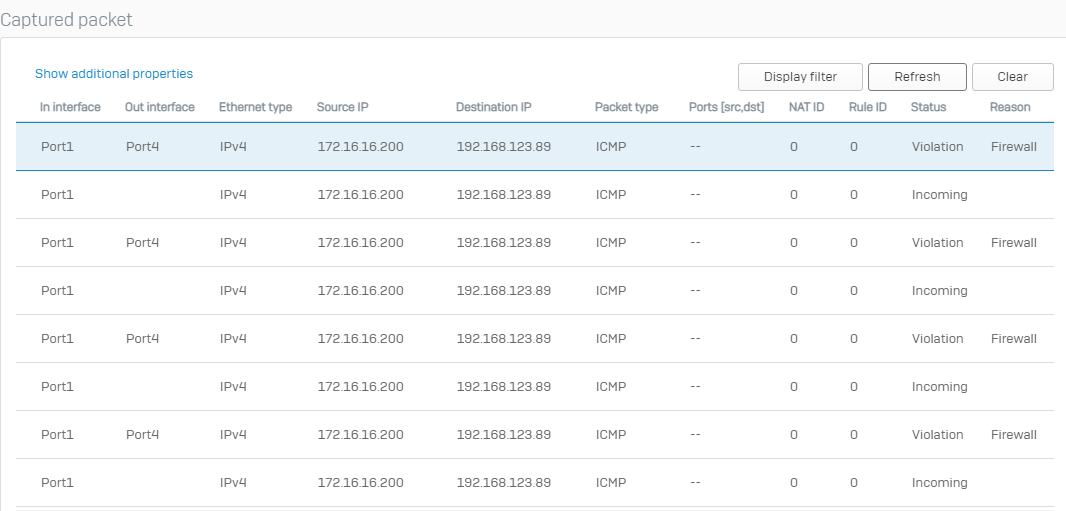Click the Packet type column header

pyautogui.click(x=627, y=107)
